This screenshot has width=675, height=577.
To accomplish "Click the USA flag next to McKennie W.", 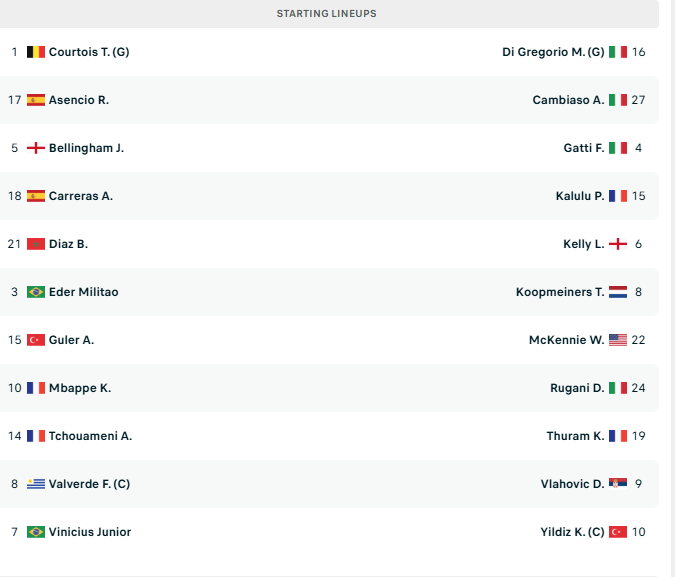I will (618, 340).
